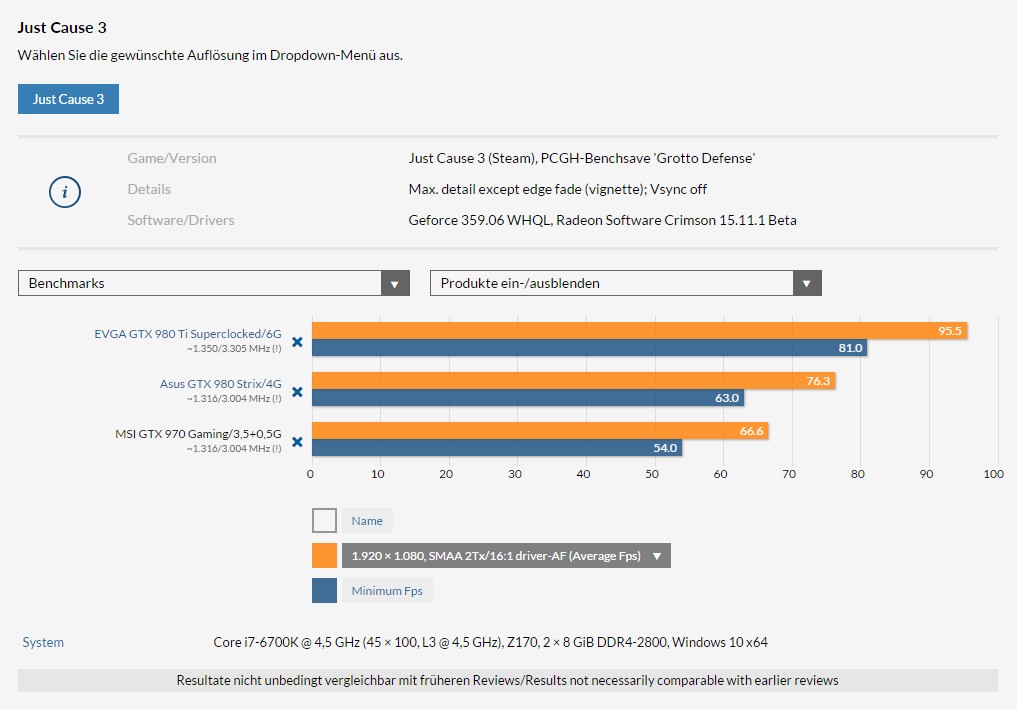Open the 1.920 × 1.080 SMAA resolution dropdown

pos(506,556)
